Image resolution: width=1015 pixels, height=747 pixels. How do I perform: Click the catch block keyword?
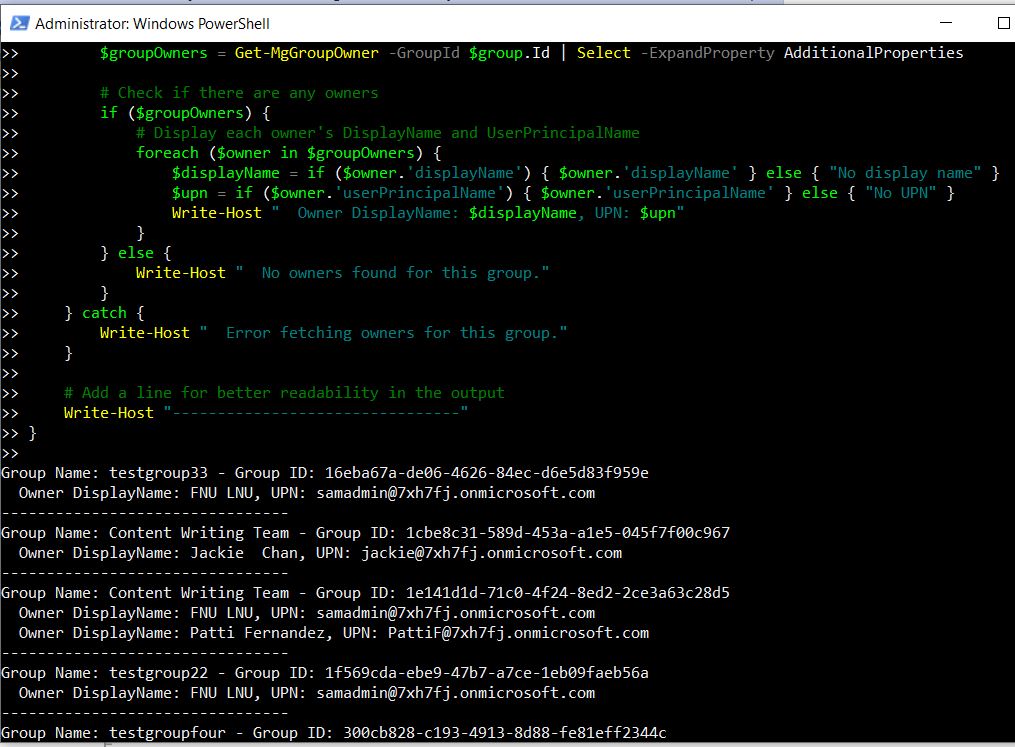(104, 312)
